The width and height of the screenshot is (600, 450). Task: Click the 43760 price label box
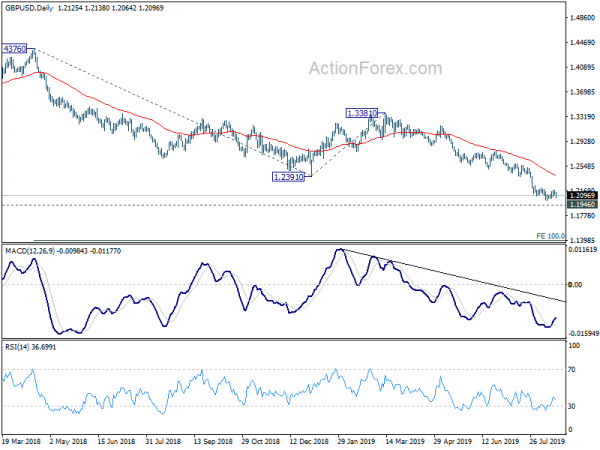pos(15,49)
